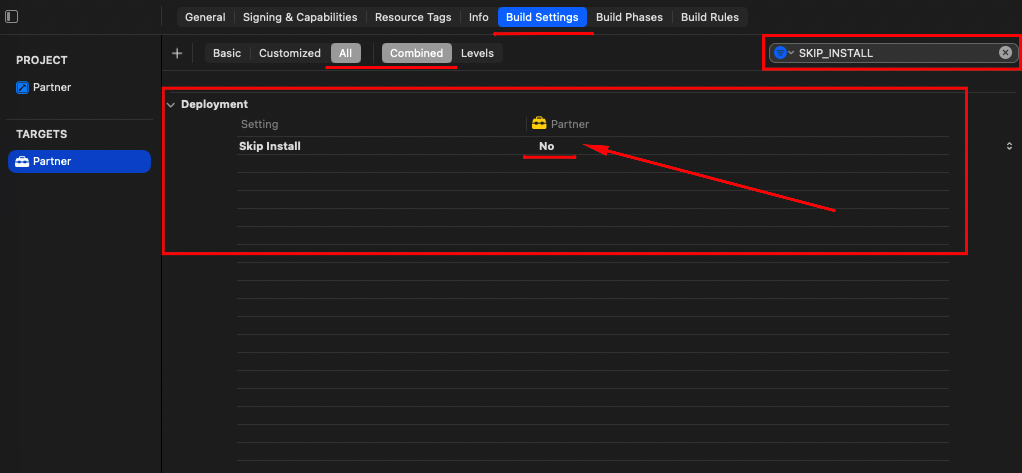Select the Partner project icon
Image resolution: width=1022 pixels, height=473 pixels.
(22, 87)
